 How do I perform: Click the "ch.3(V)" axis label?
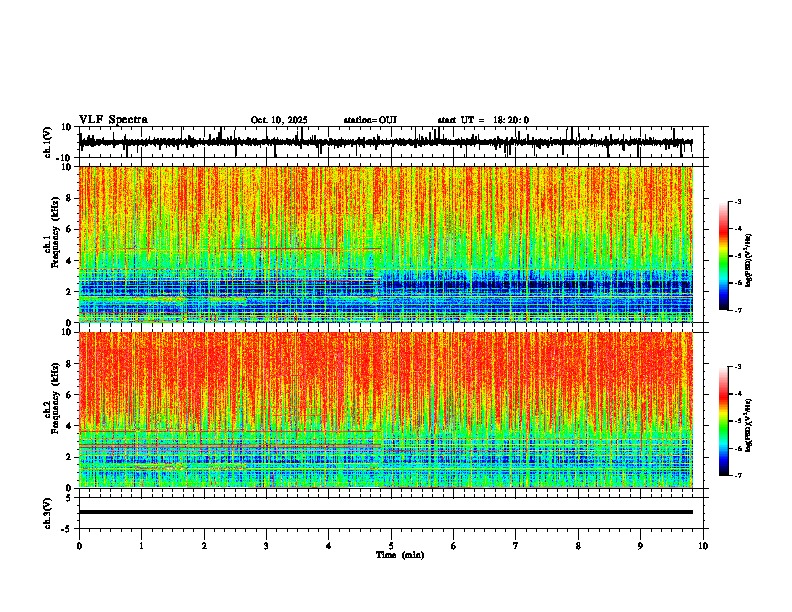pos(48,513)
